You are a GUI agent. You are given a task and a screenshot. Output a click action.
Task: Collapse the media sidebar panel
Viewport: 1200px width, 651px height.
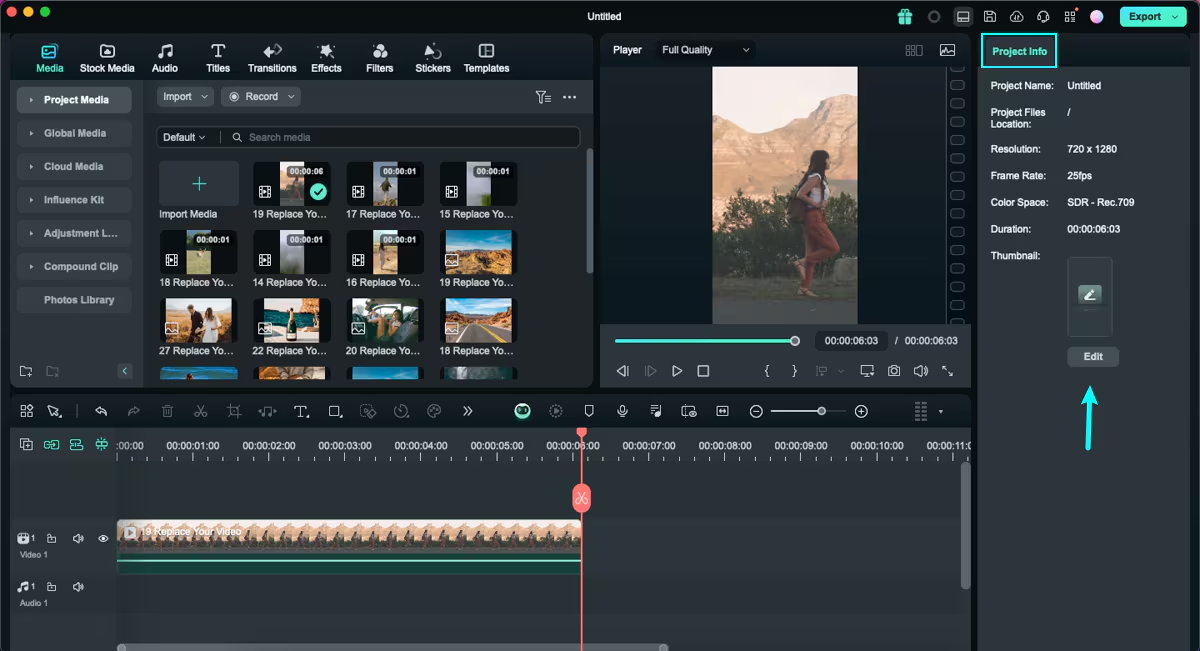point(125,371)
